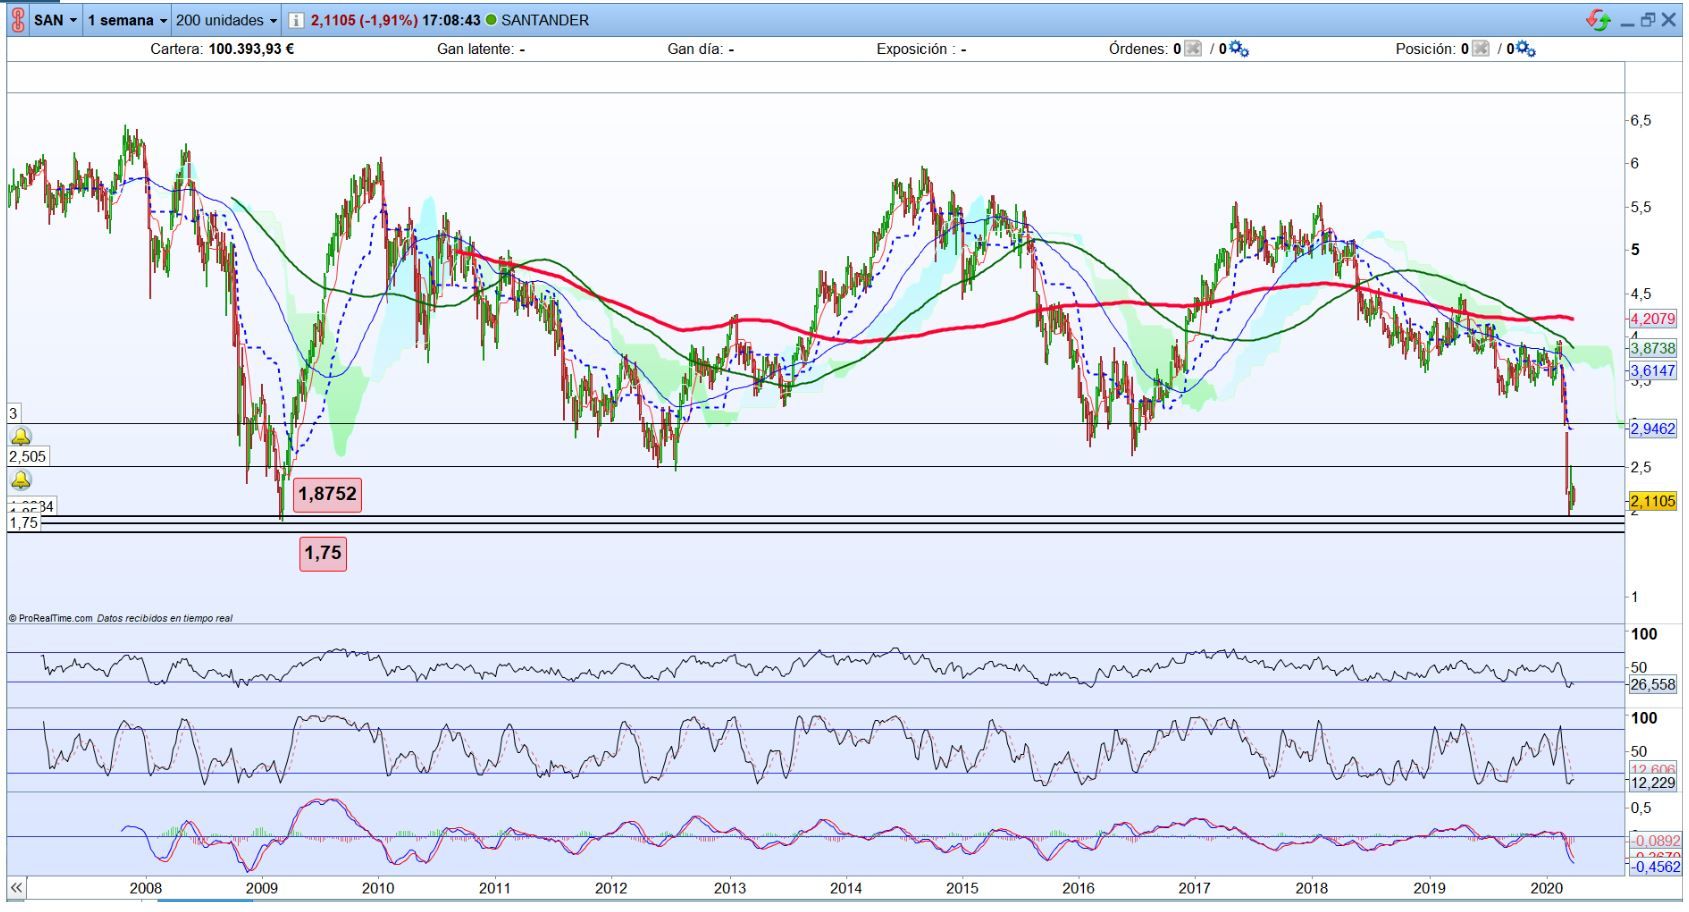The image size is (1689, 912).
Task: Open the SAN ticker dropdown
Action: [56, 20]
